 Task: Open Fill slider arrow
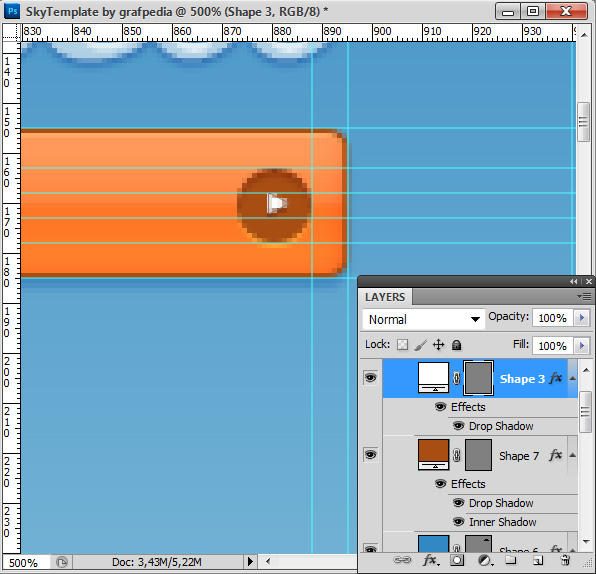pos(582,346)
